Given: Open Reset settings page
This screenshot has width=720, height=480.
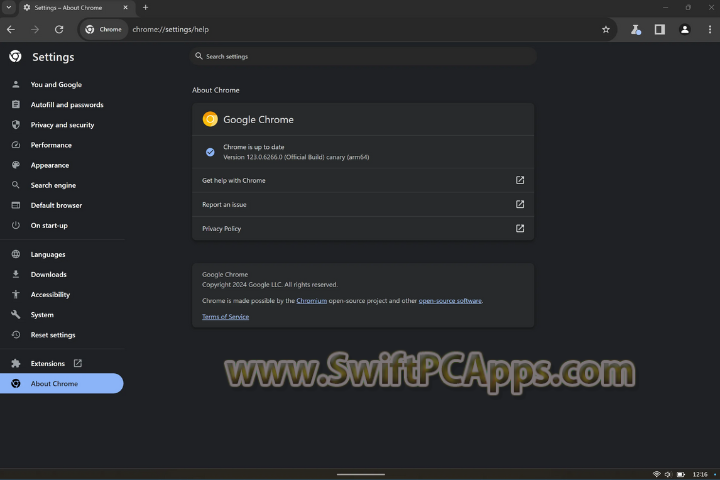Looking at the screenshot, I should (x=53, y=335).
